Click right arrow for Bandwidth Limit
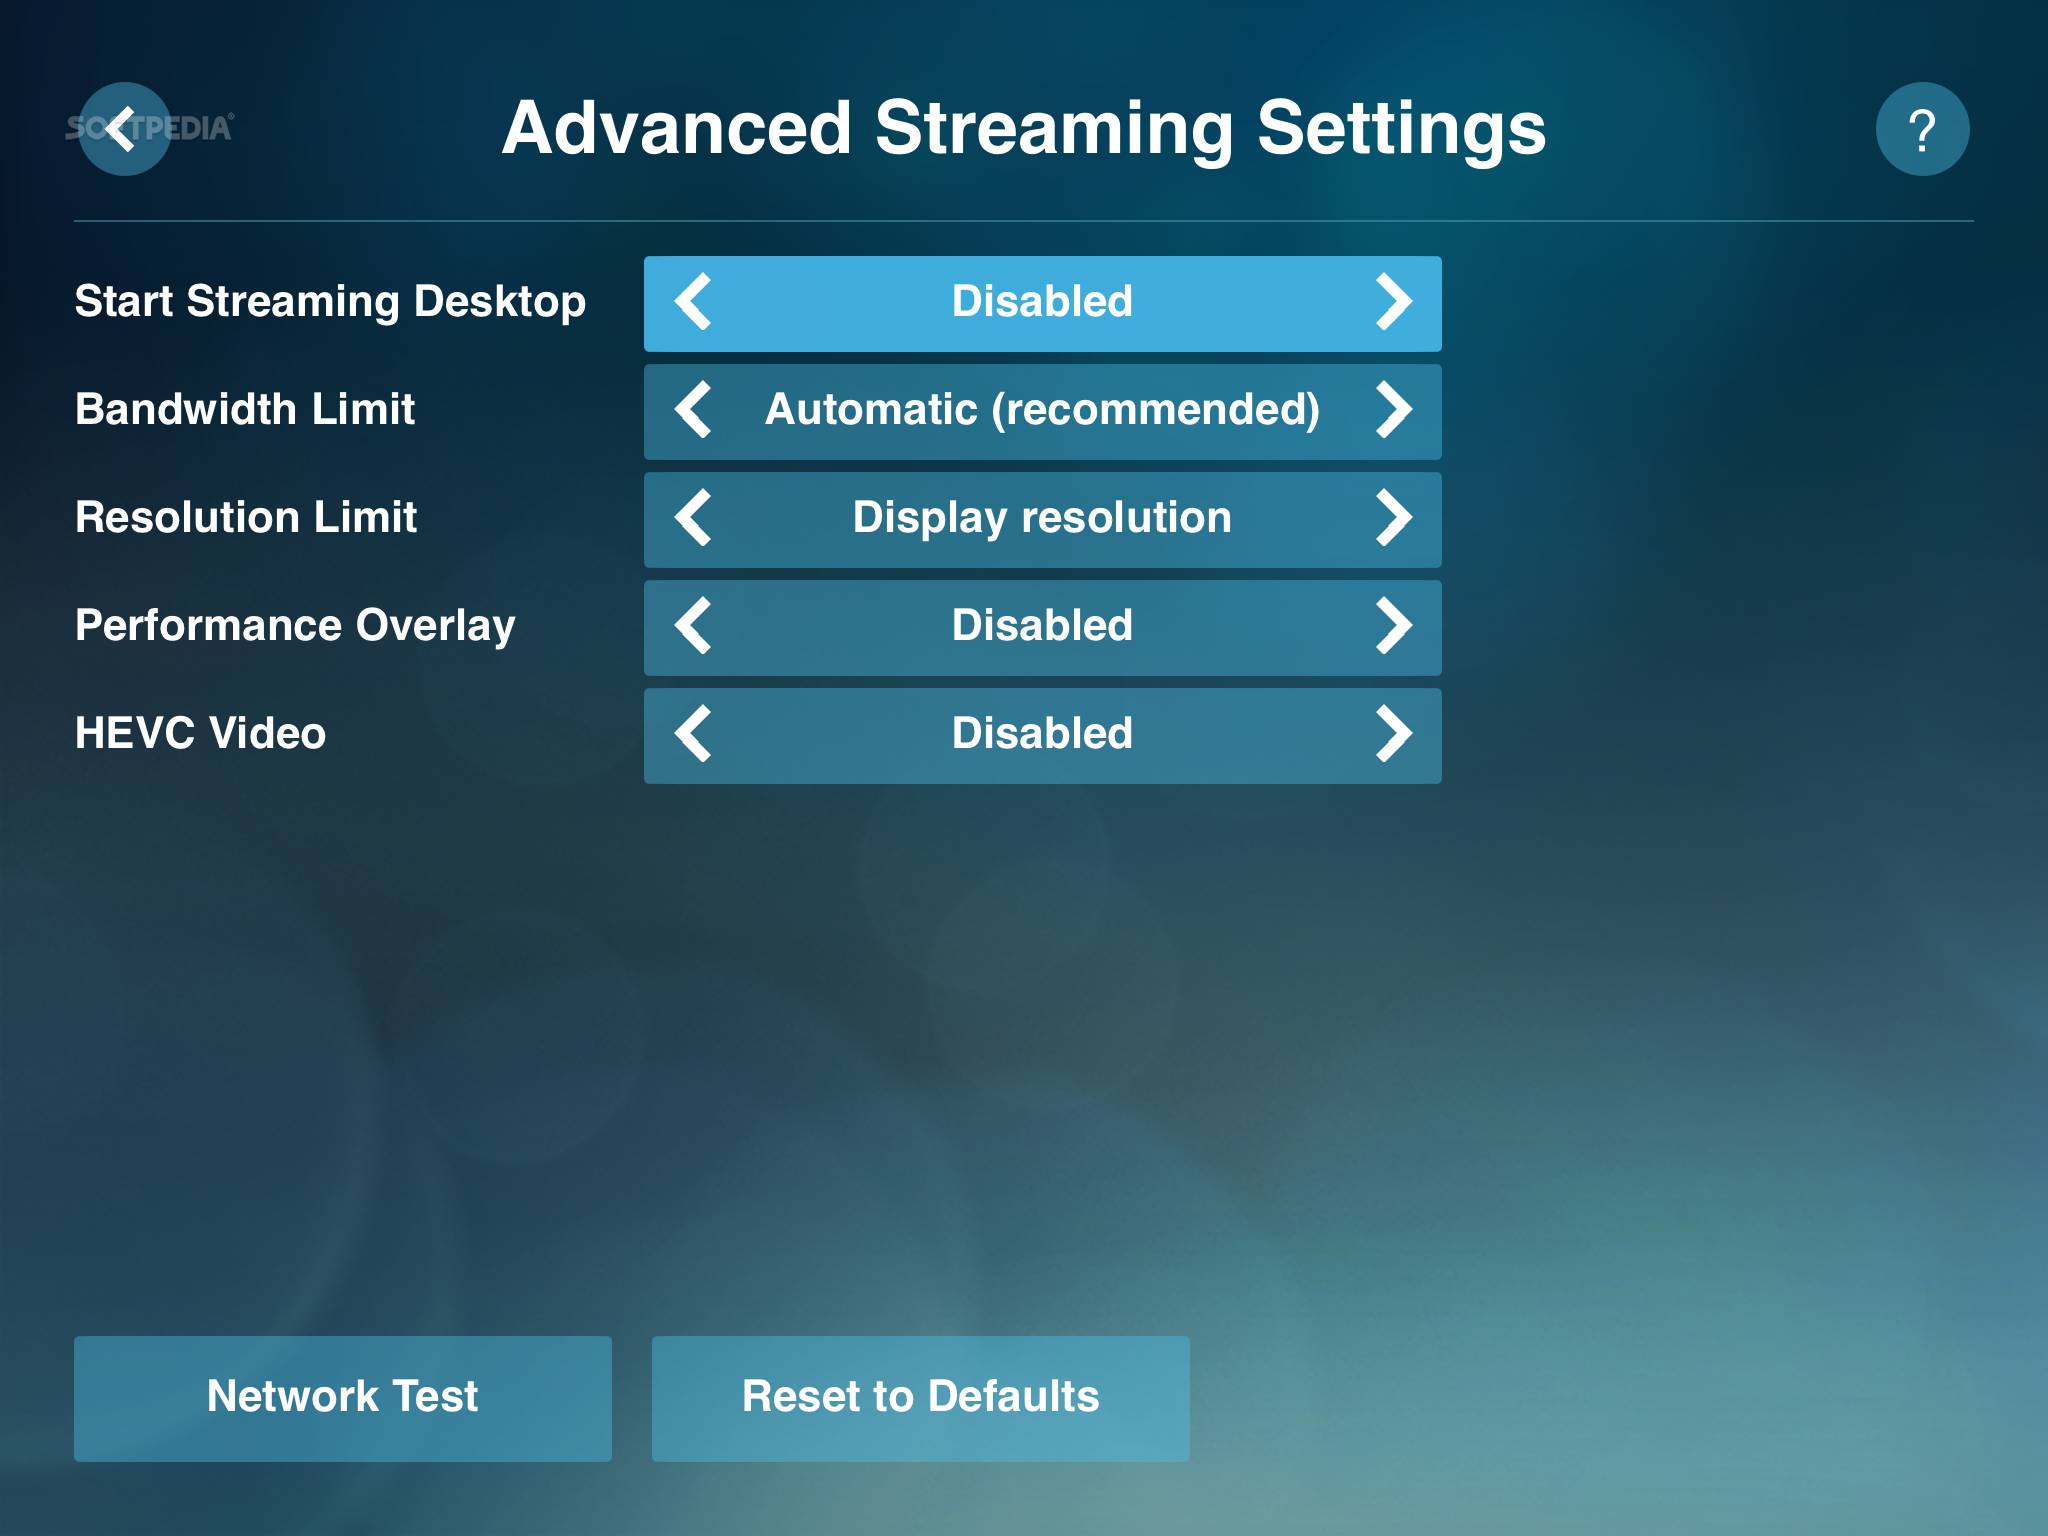This screenshot has width=2048, height=1536. tap(1393, 410)
